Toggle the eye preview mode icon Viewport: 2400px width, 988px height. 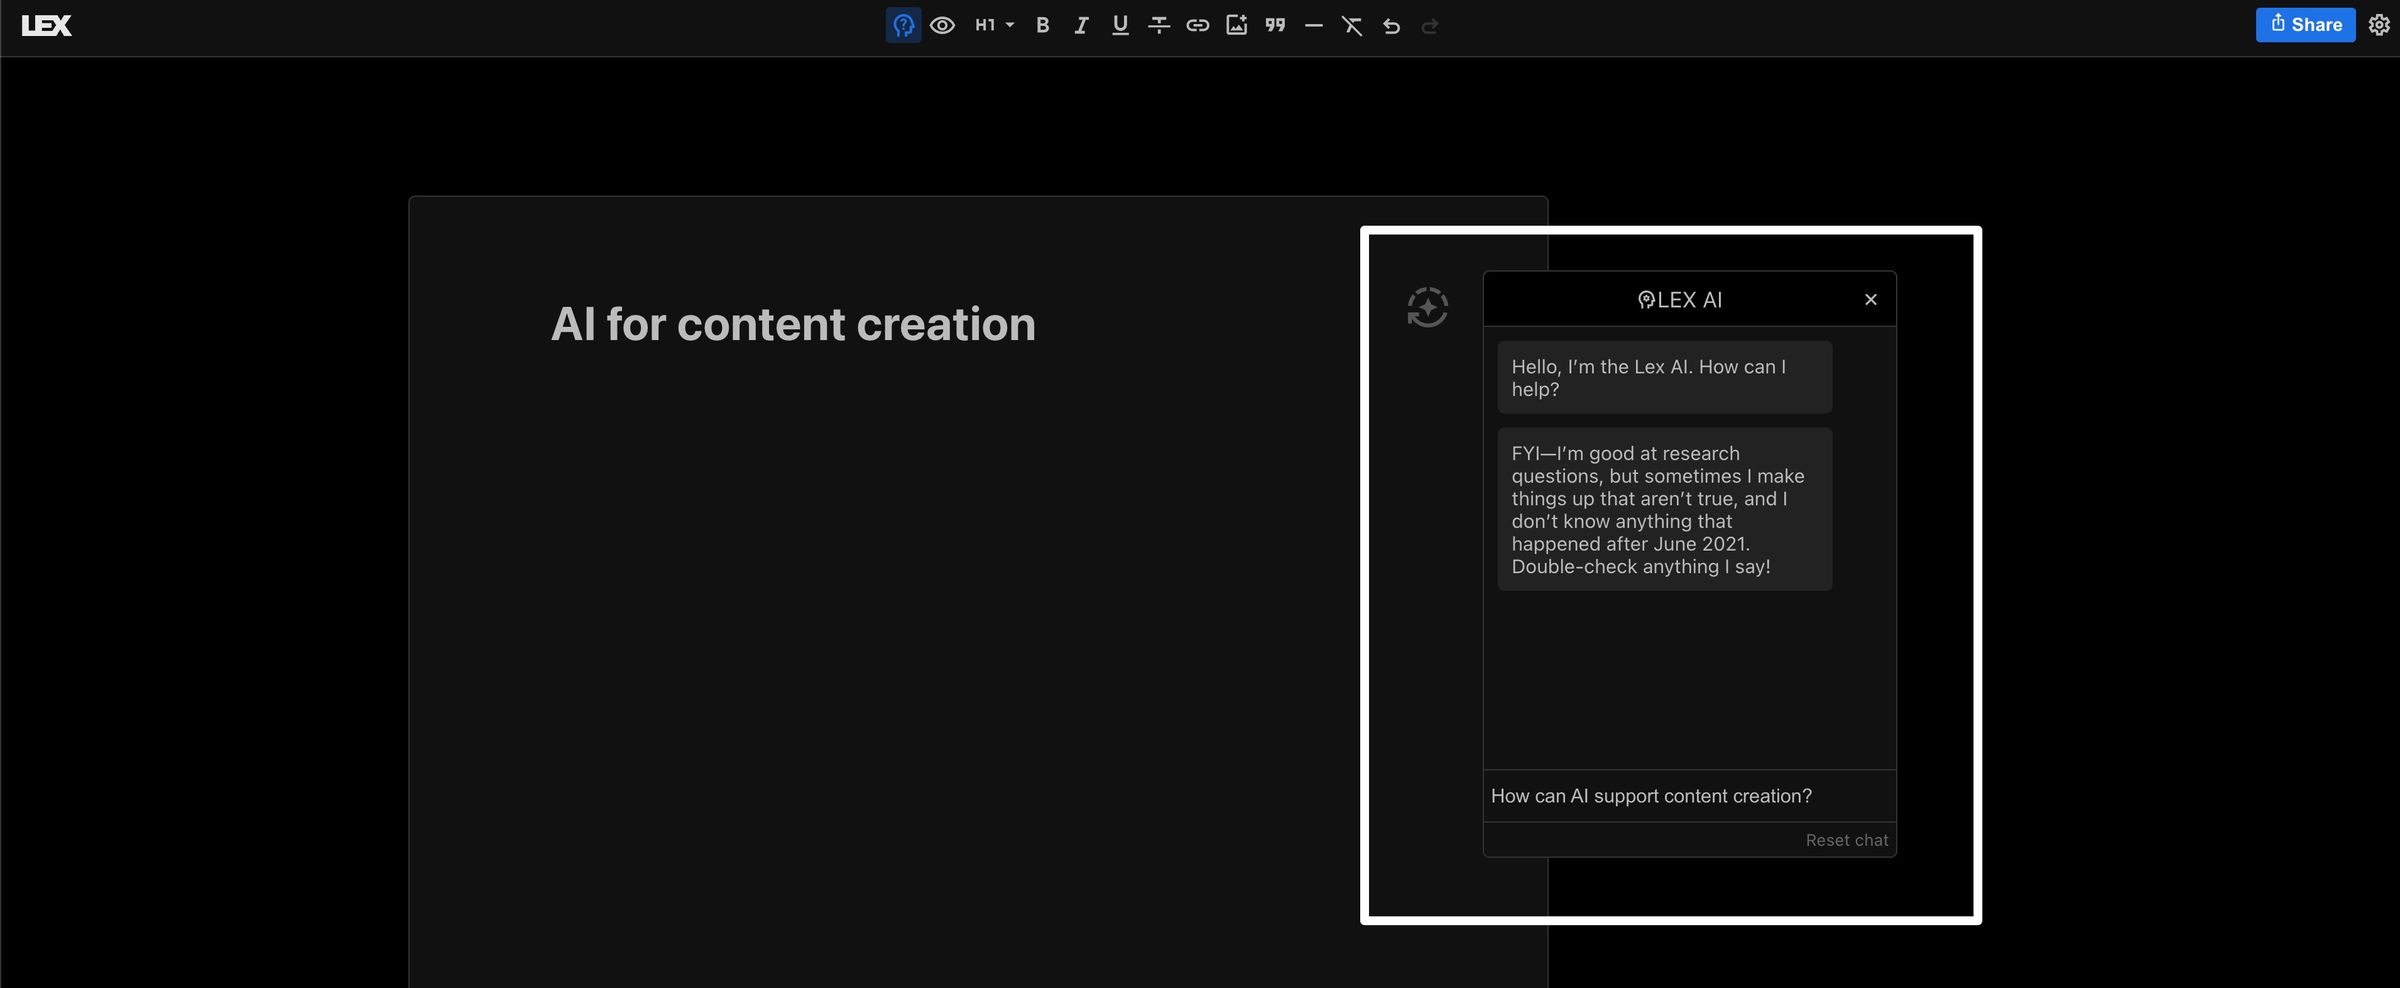(942, 25)
